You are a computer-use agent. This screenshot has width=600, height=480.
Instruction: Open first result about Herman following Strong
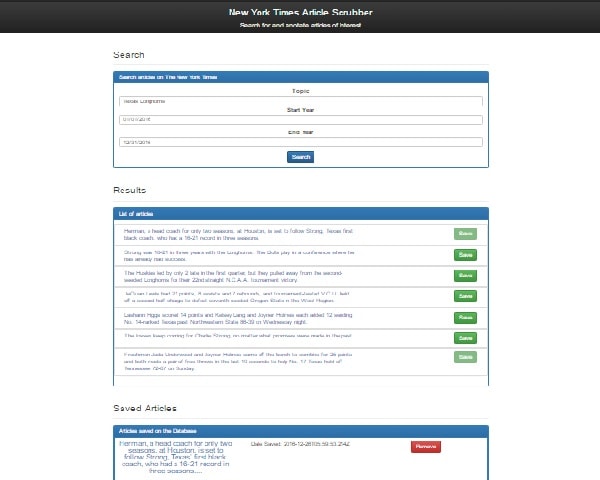[238, 234]
